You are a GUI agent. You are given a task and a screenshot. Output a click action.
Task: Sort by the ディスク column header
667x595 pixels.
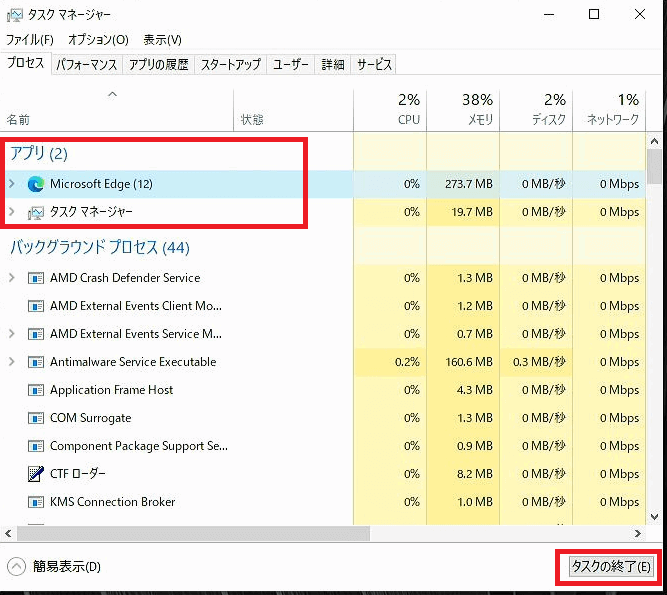(536, 111)
